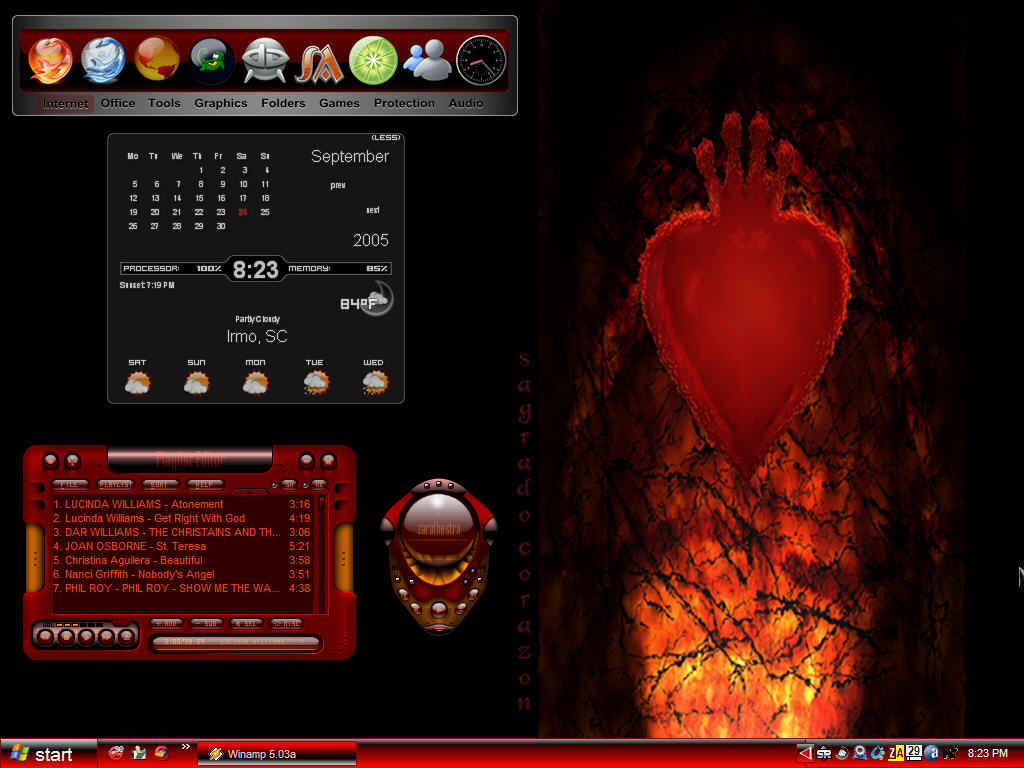Expand hidden quick launch icons chevron
Image resolution: width=1024 pixels, height=768 pixels.
click(185, 746)
